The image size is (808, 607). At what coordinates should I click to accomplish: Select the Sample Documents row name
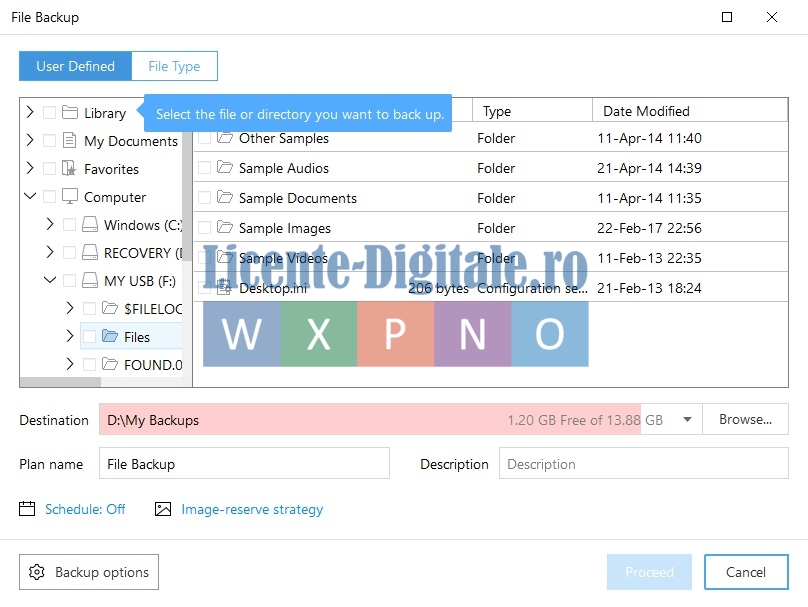pyautogui.click(x=297, y=198)
